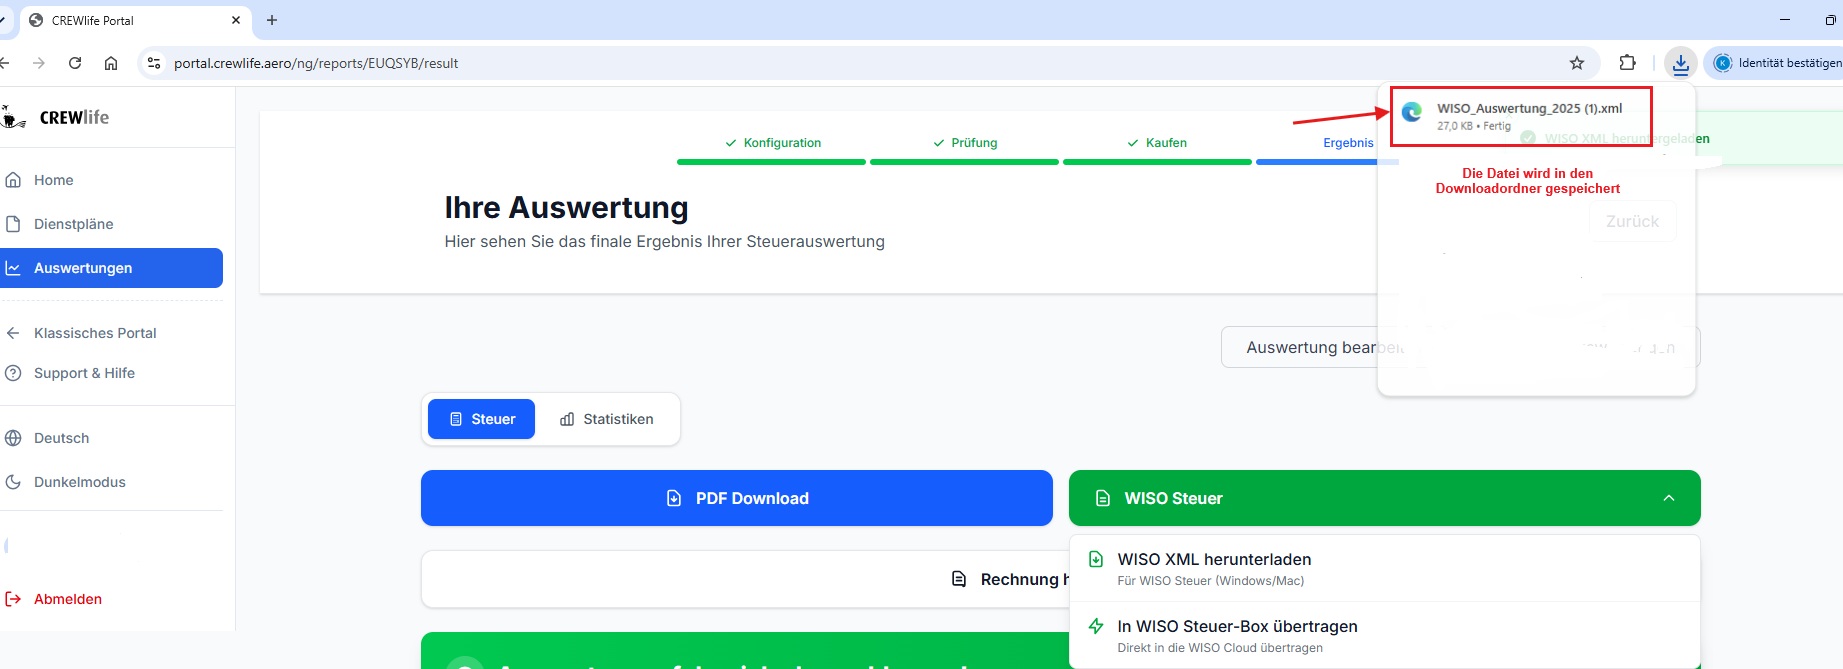This screenshot has width=1843, height=669.
Task: Close the CREWlife Portal tab
Action: [x=236, y=20]
